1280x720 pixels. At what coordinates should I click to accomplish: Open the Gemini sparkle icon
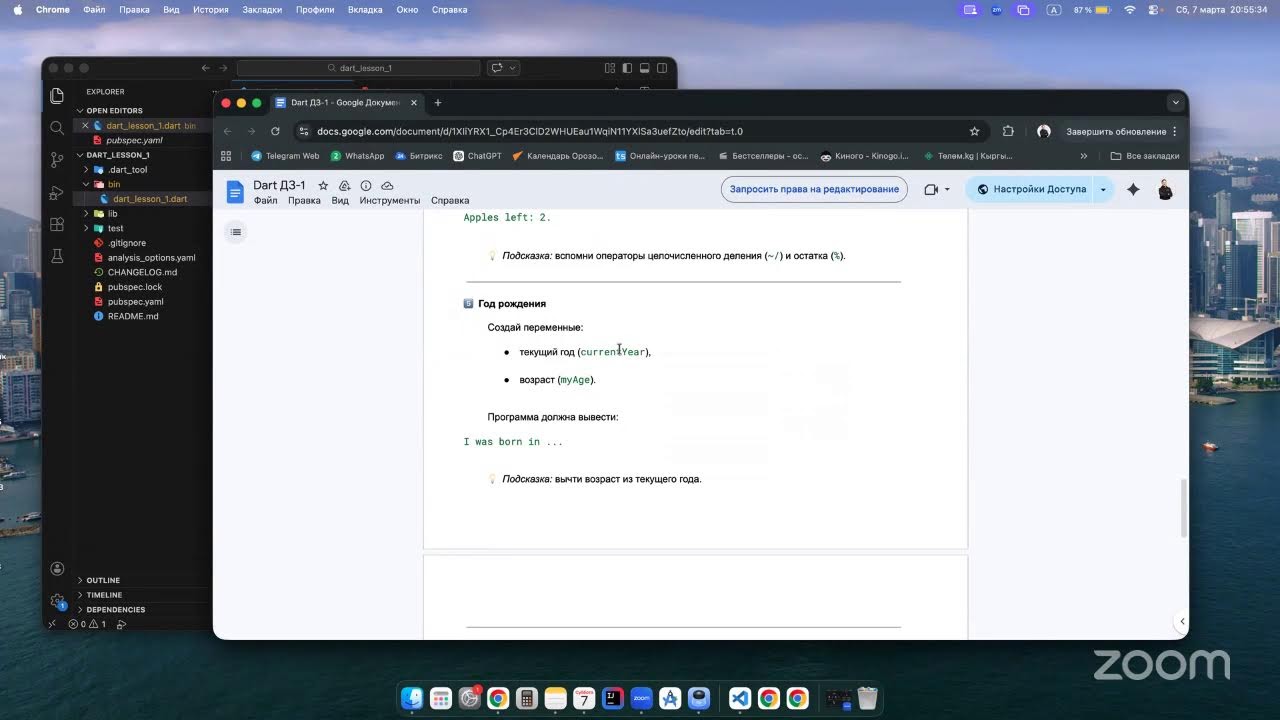click(1133, 189)
